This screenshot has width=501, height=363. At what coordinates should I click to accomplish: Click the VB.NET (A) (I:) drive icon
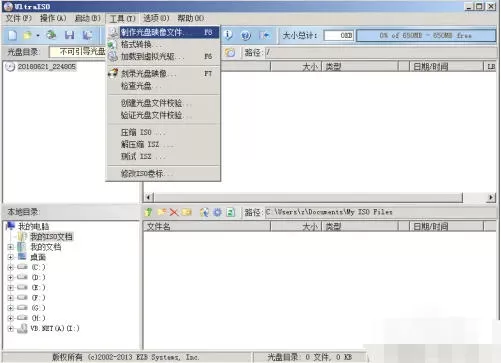coord(22,328)
